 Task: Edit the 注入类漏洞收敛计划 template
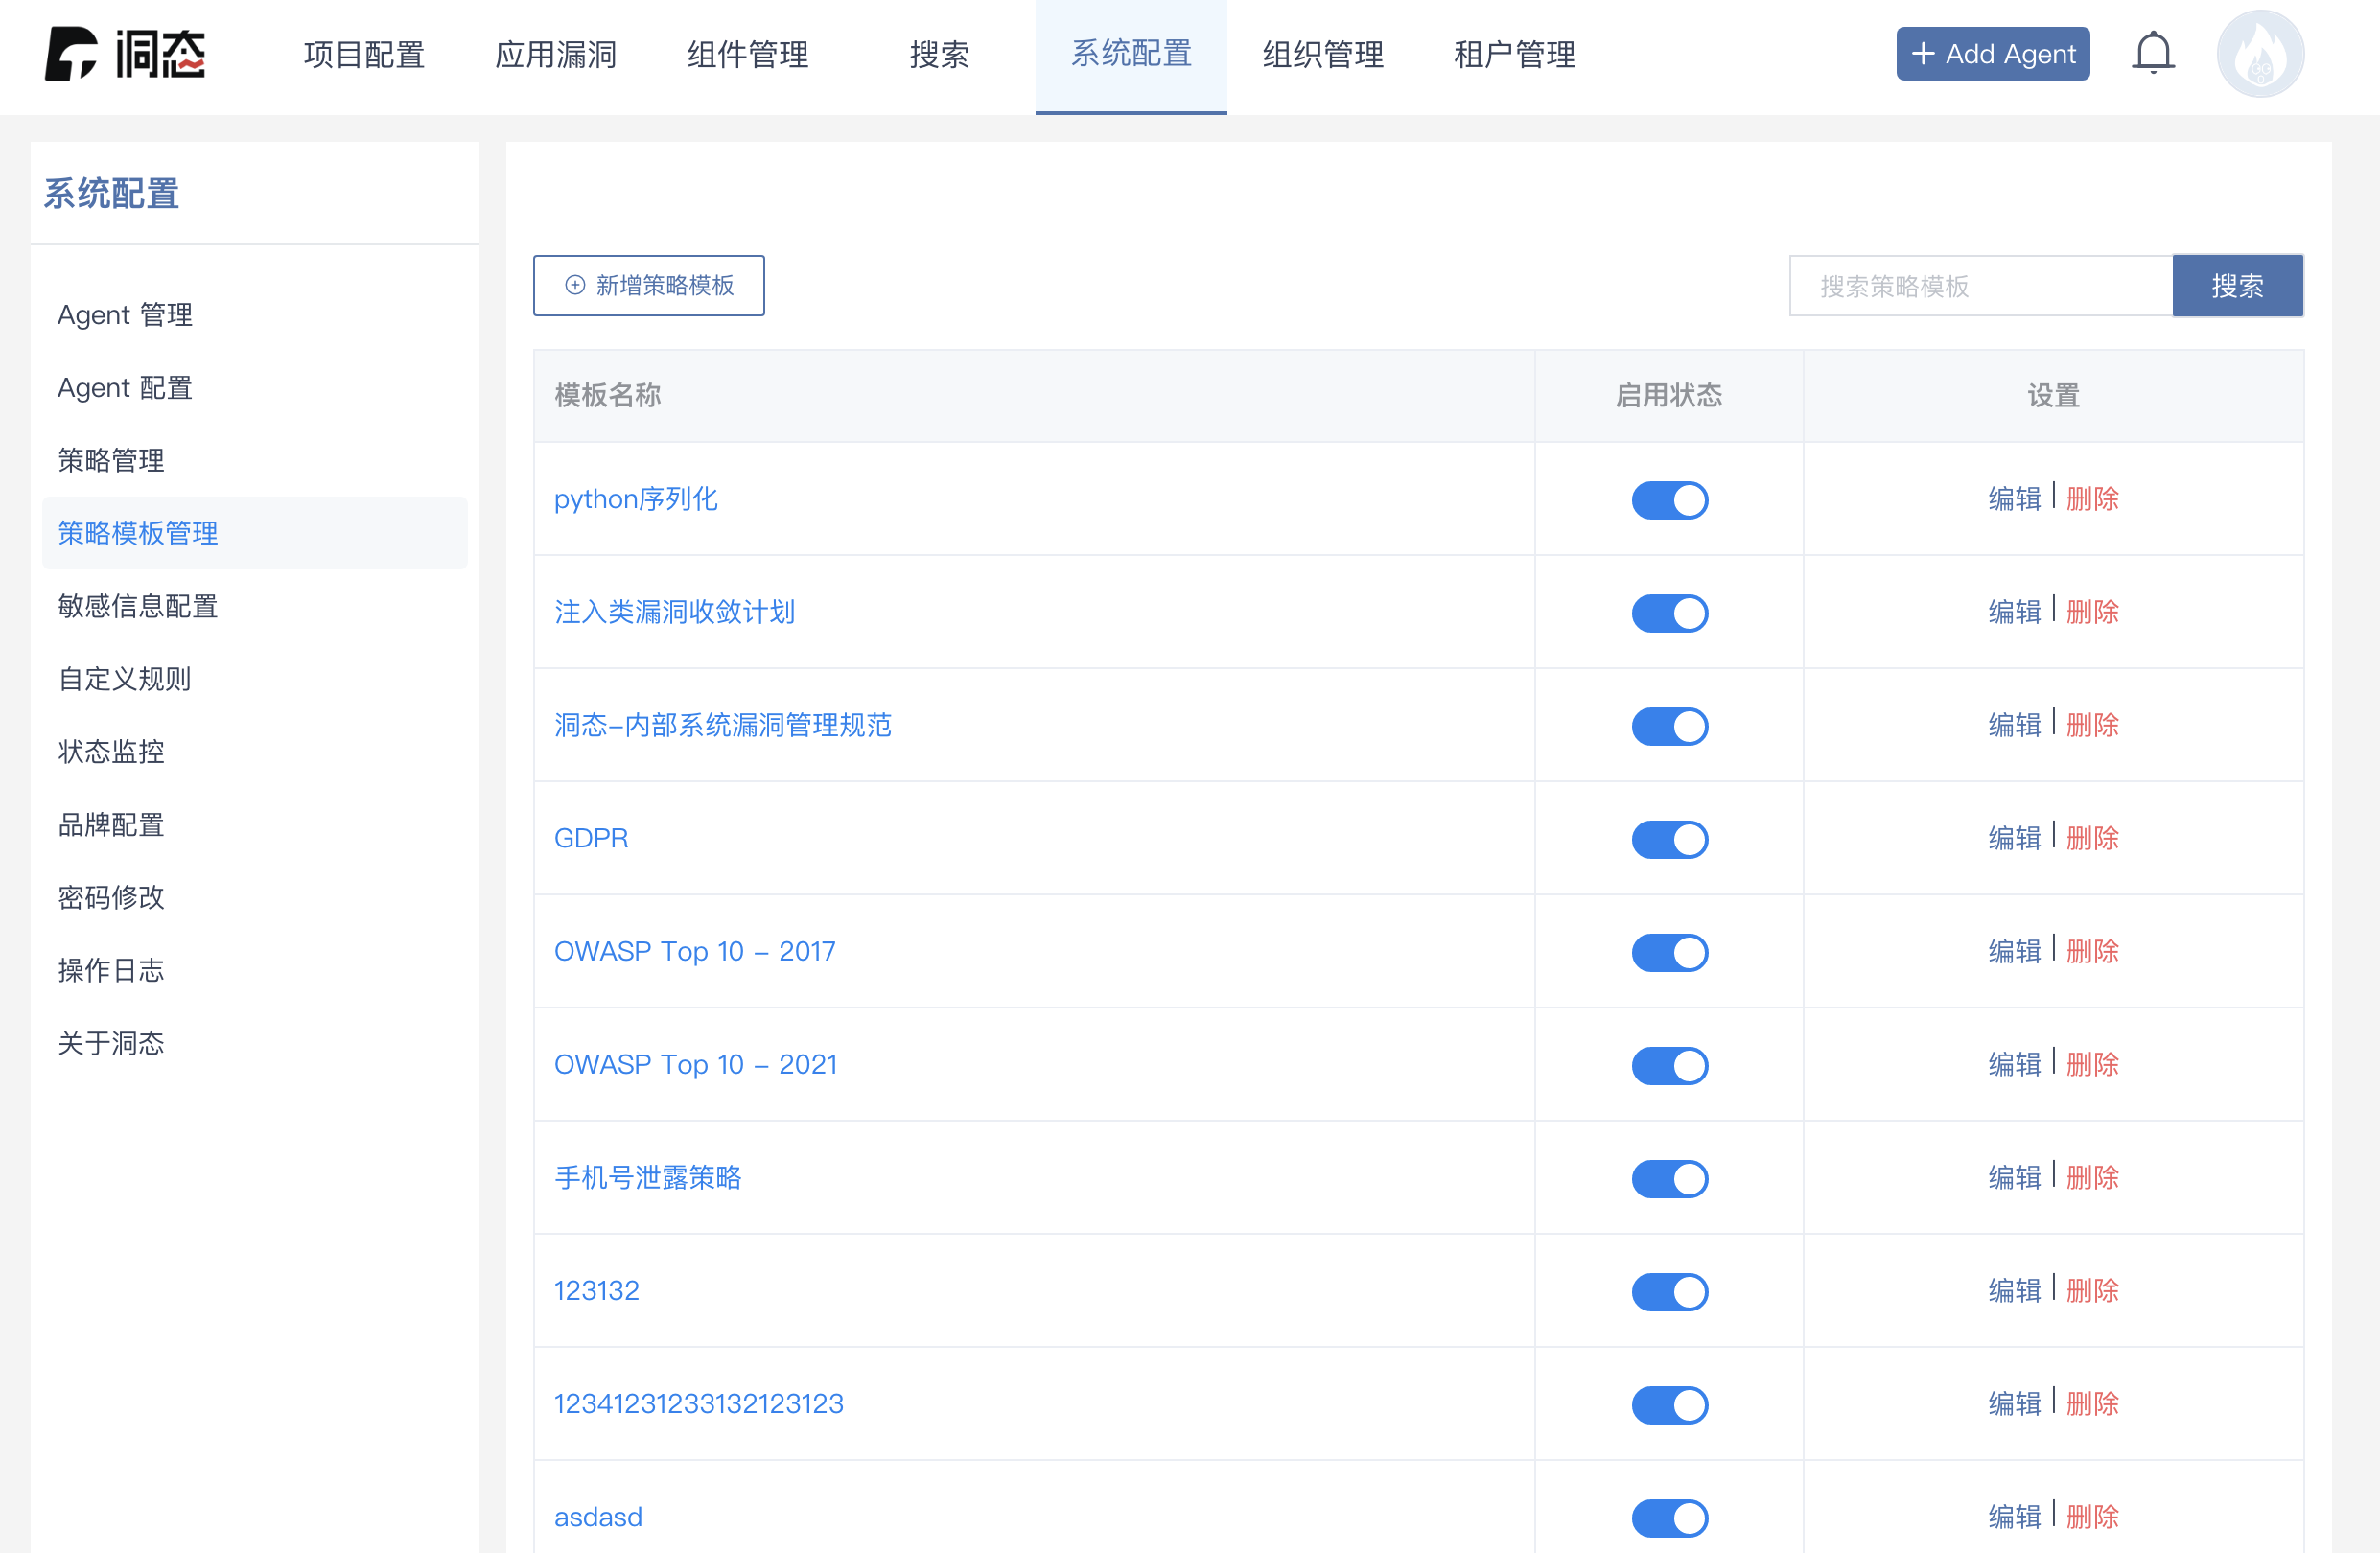coord(2014,612)
